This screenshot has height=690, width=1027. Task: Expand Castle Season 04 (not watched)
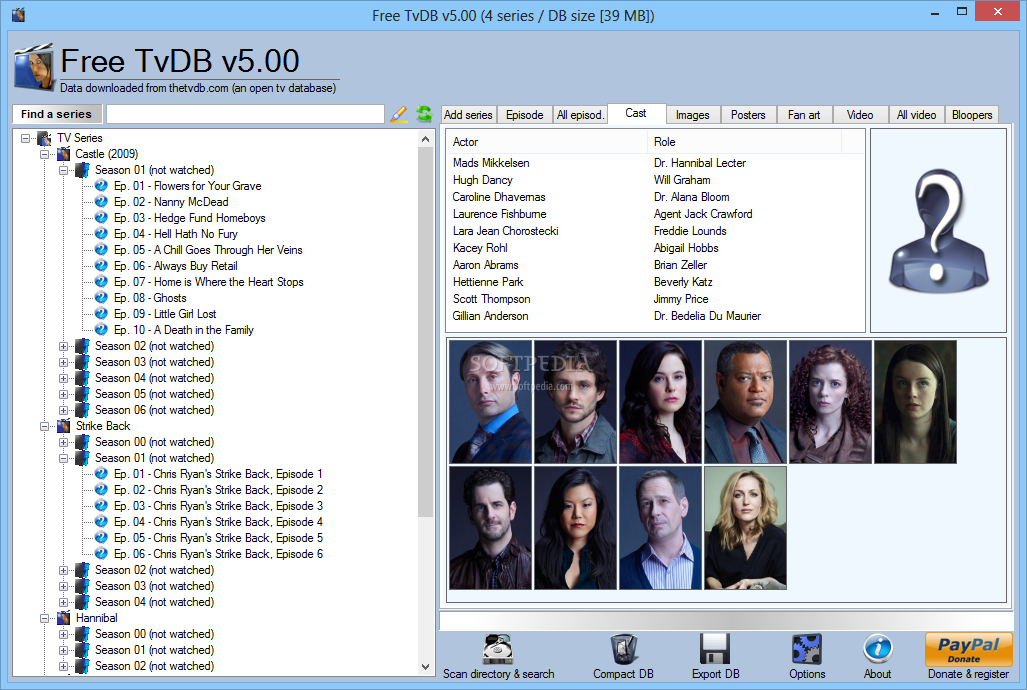[x=64, y=379]
